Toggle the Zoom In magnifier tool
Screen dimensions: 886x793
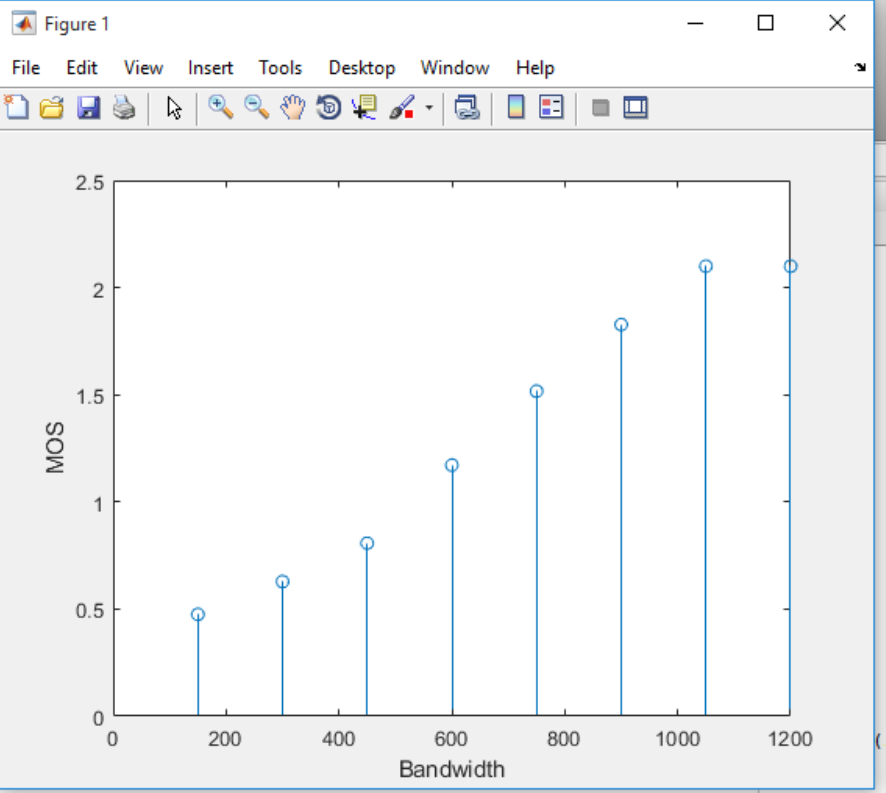[220, 107]
